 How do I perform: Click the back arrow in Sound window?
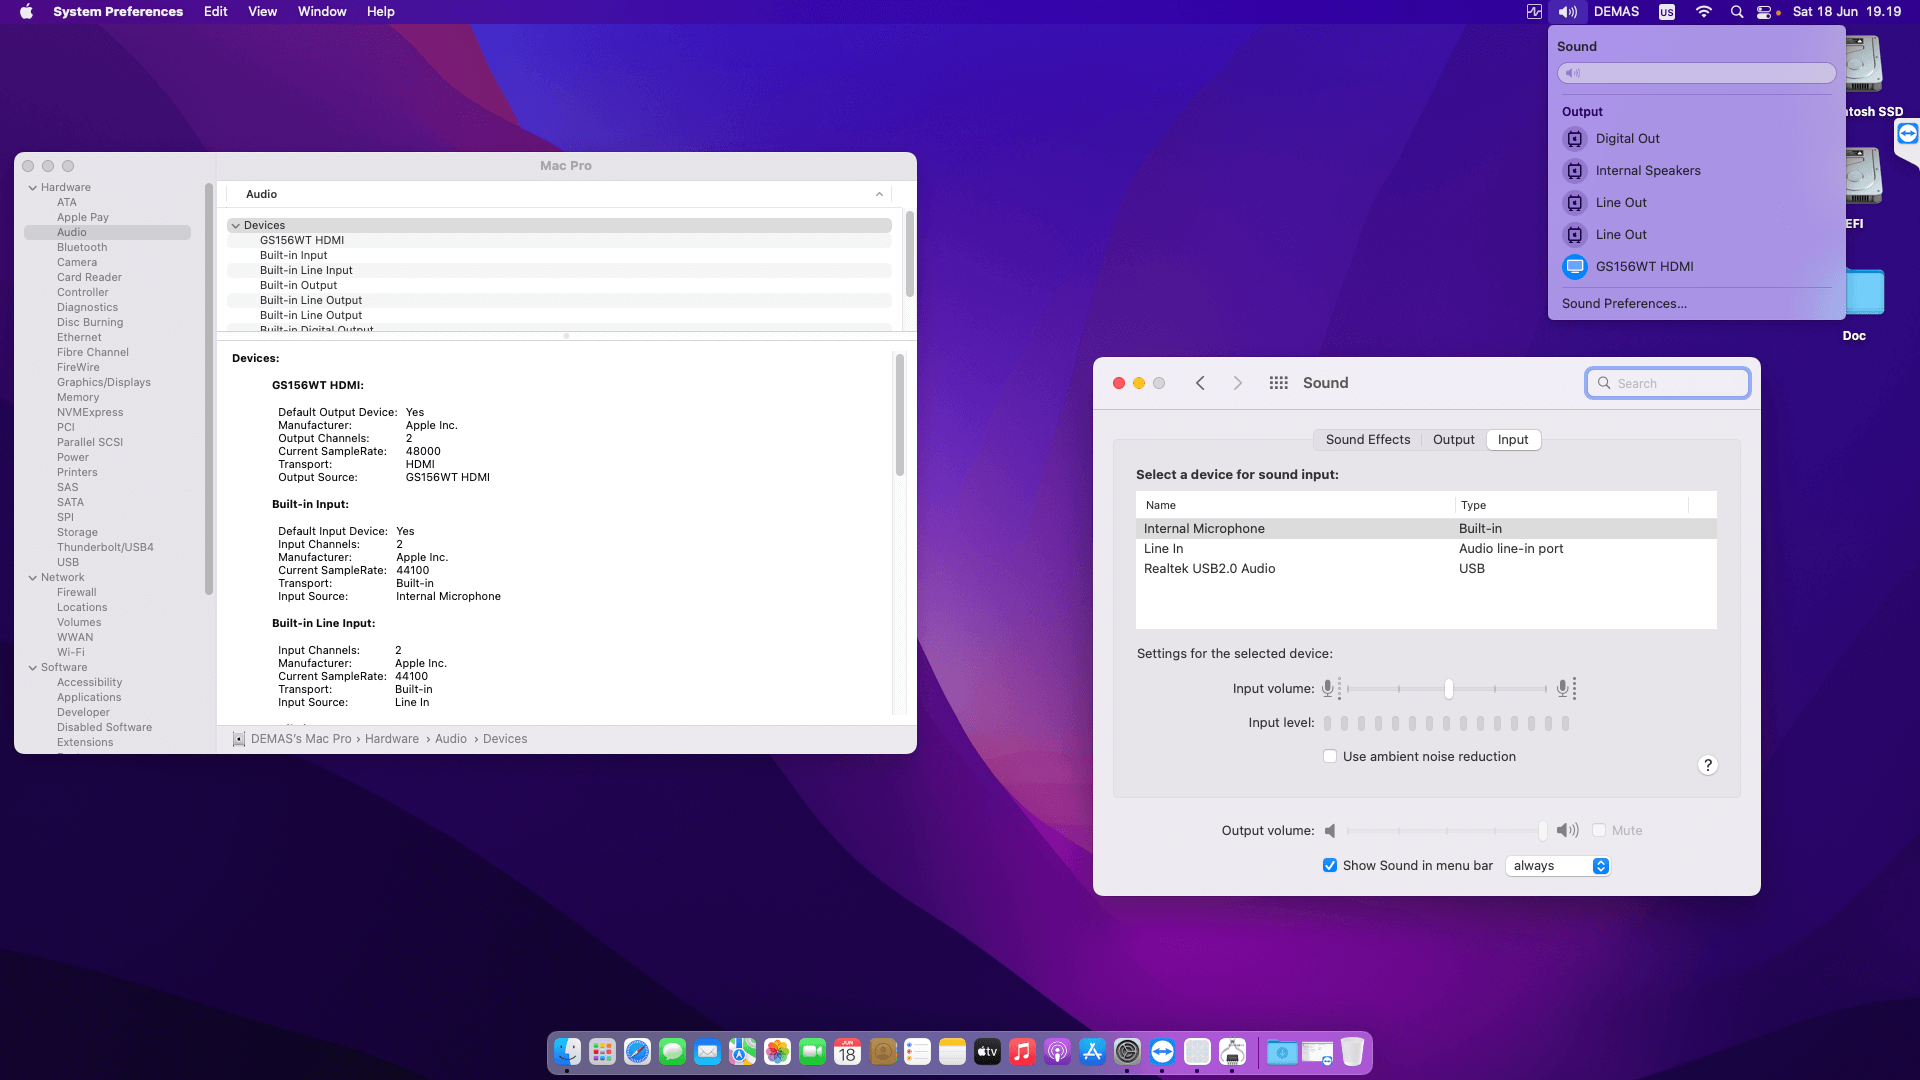pyautogui.click(x=1200, y=383)
